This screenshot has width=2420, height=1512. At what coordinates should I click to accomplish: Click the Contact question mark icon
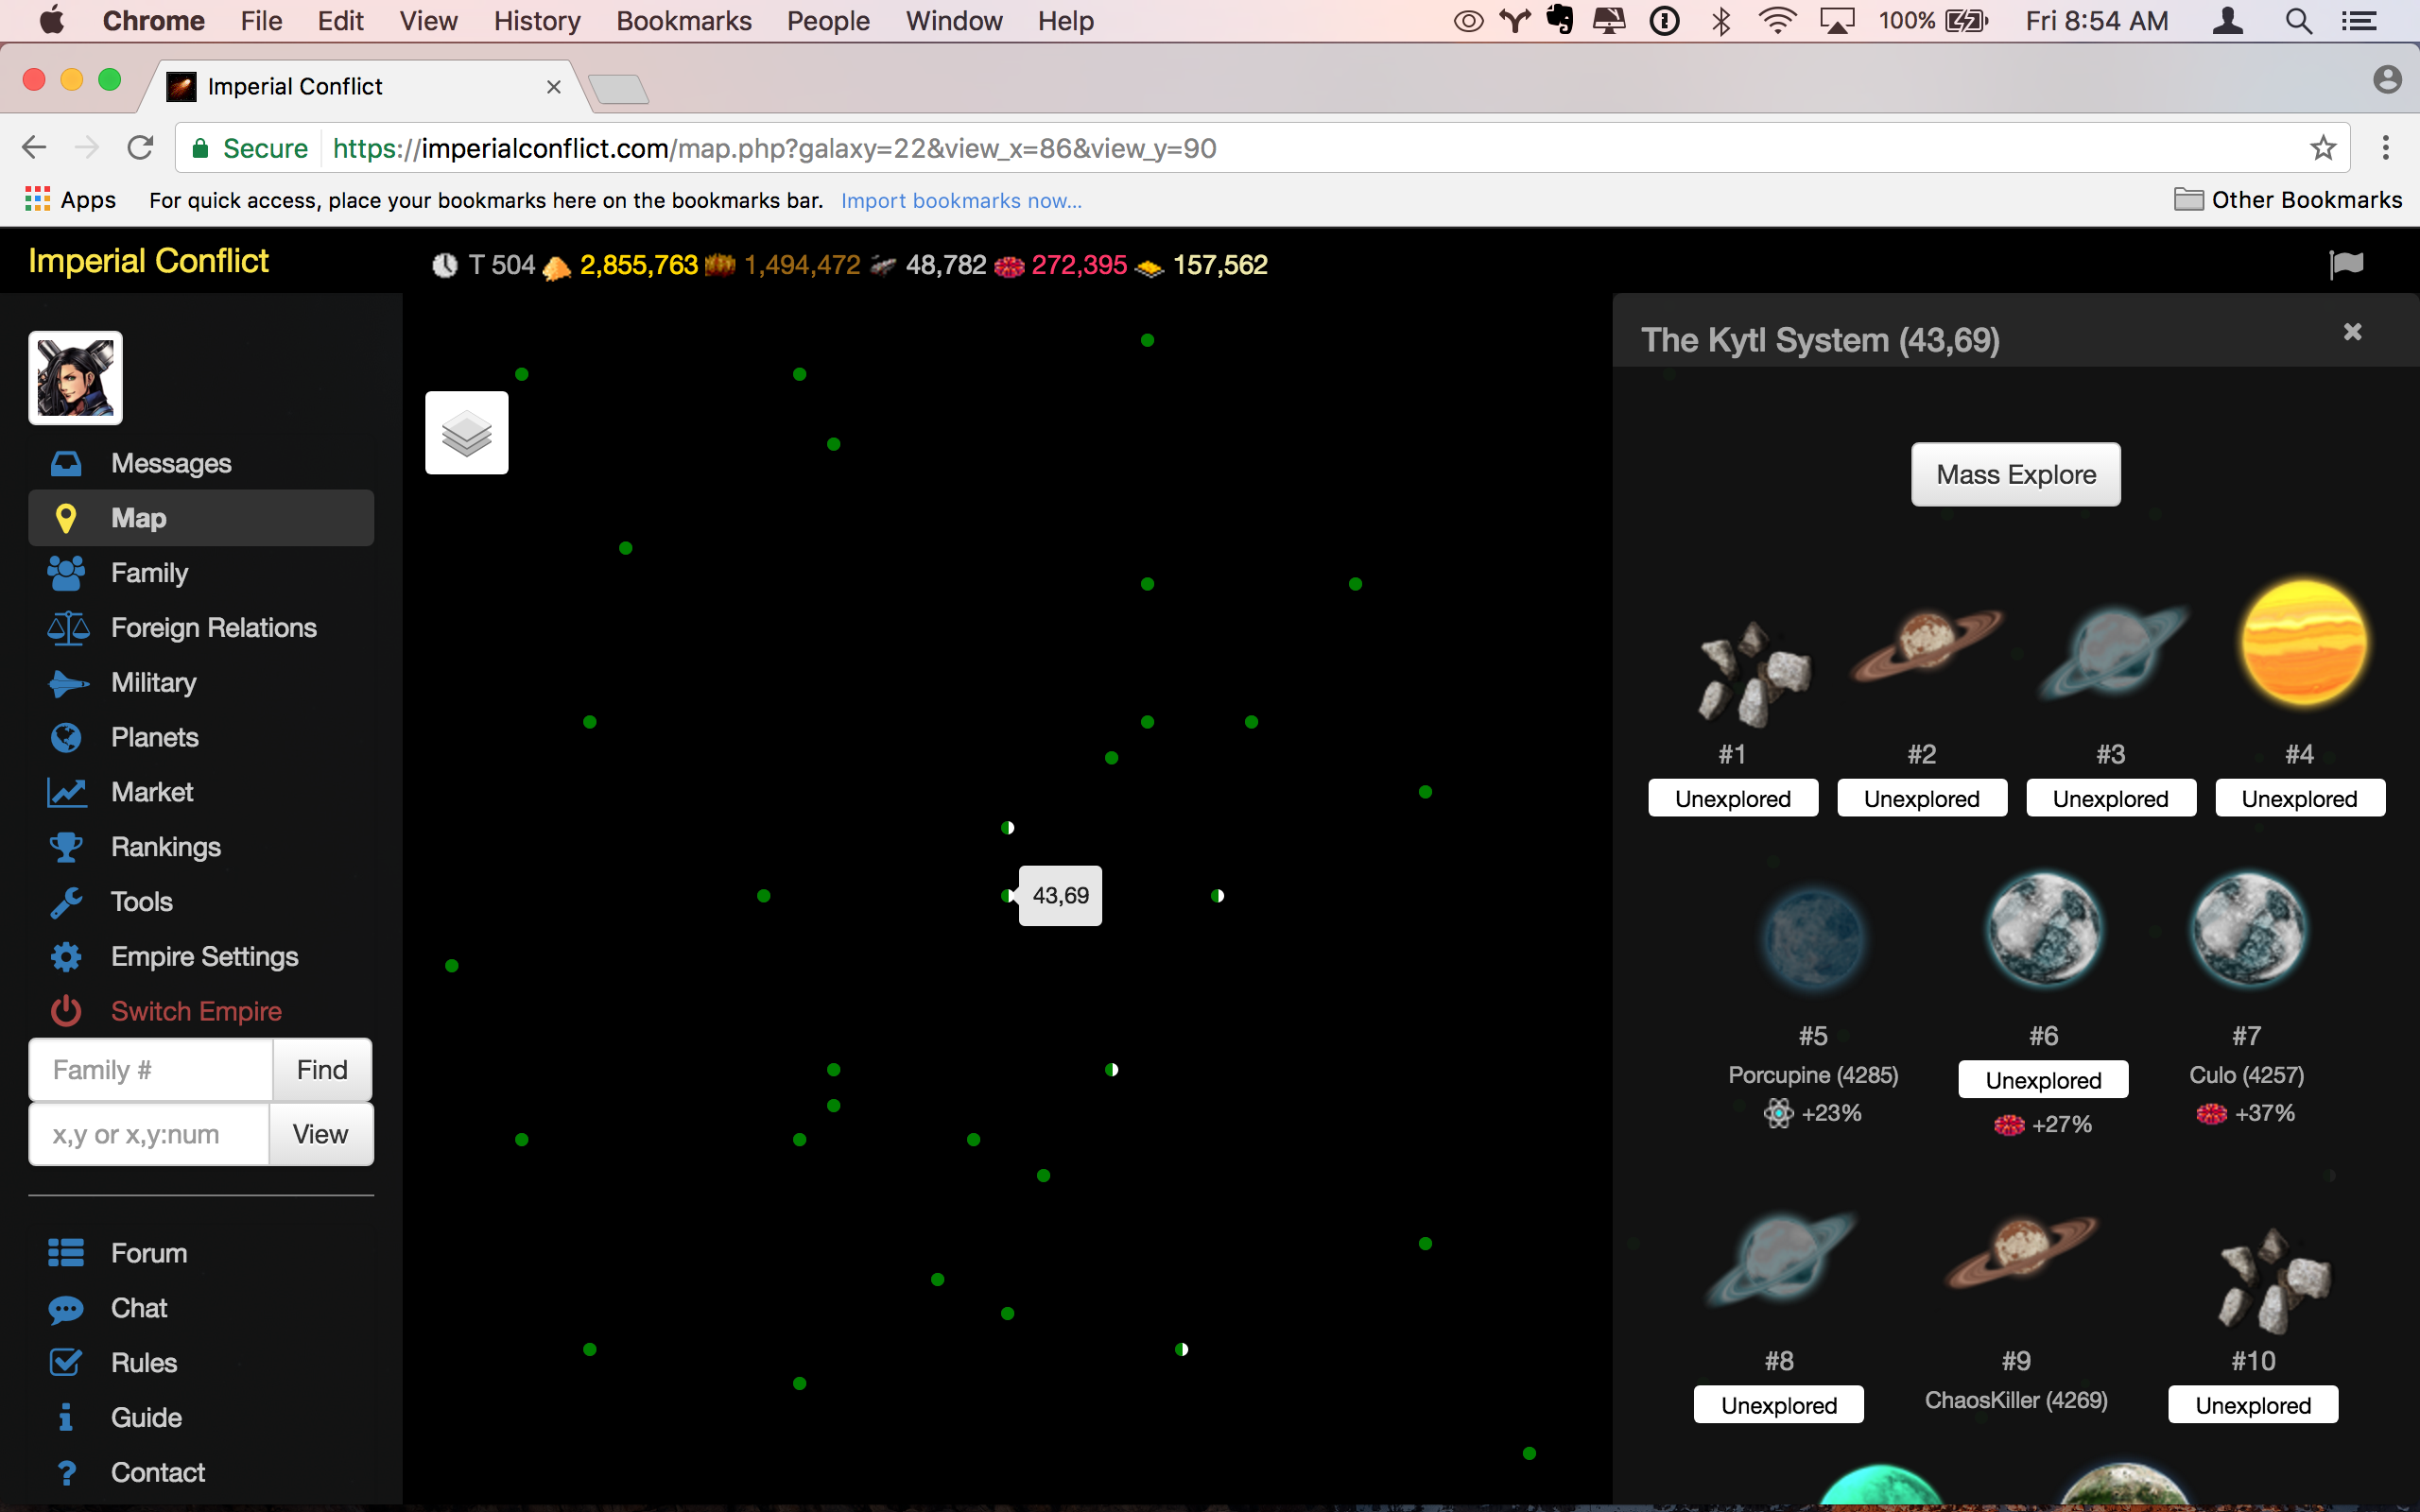pos(66,1472)
